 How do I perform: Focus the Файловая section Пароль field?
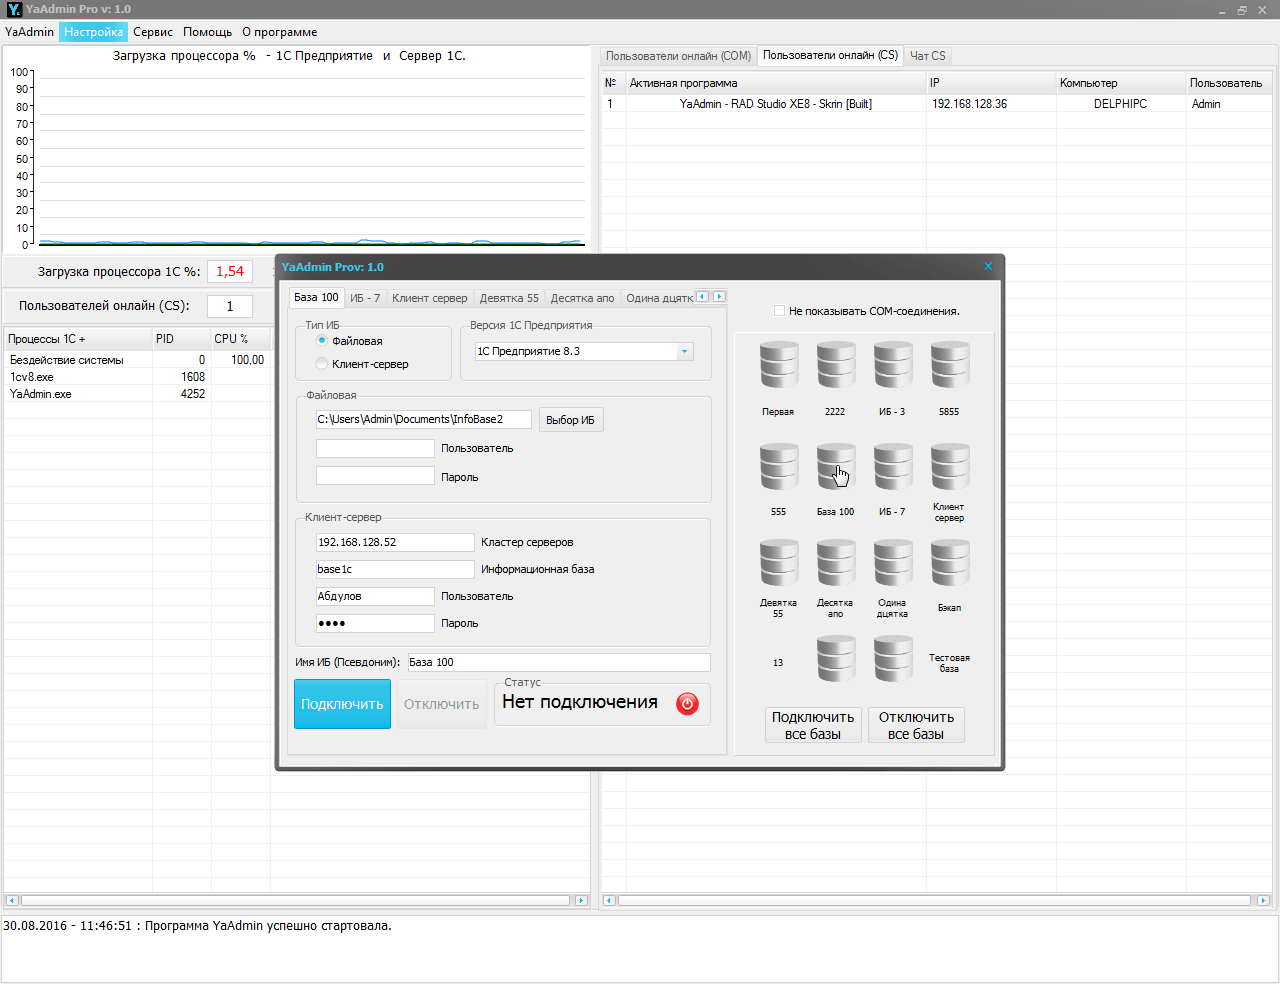pos(375,476)
